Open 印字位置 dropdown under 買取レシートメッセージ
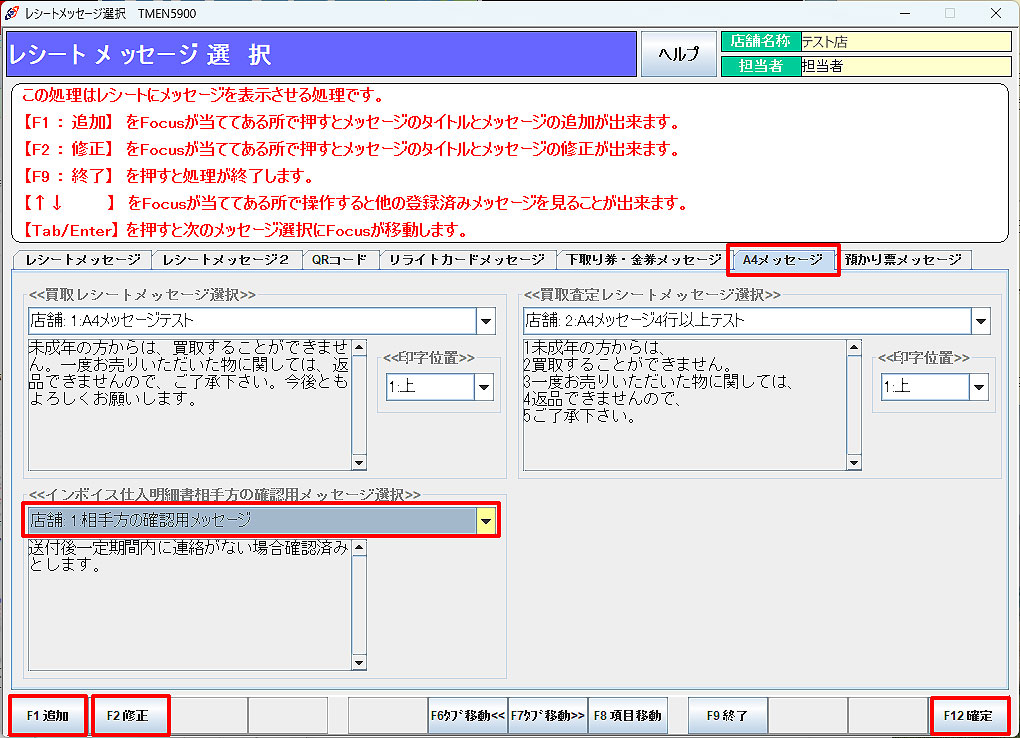Screen dimensions: 1020x738 (483, 387)
